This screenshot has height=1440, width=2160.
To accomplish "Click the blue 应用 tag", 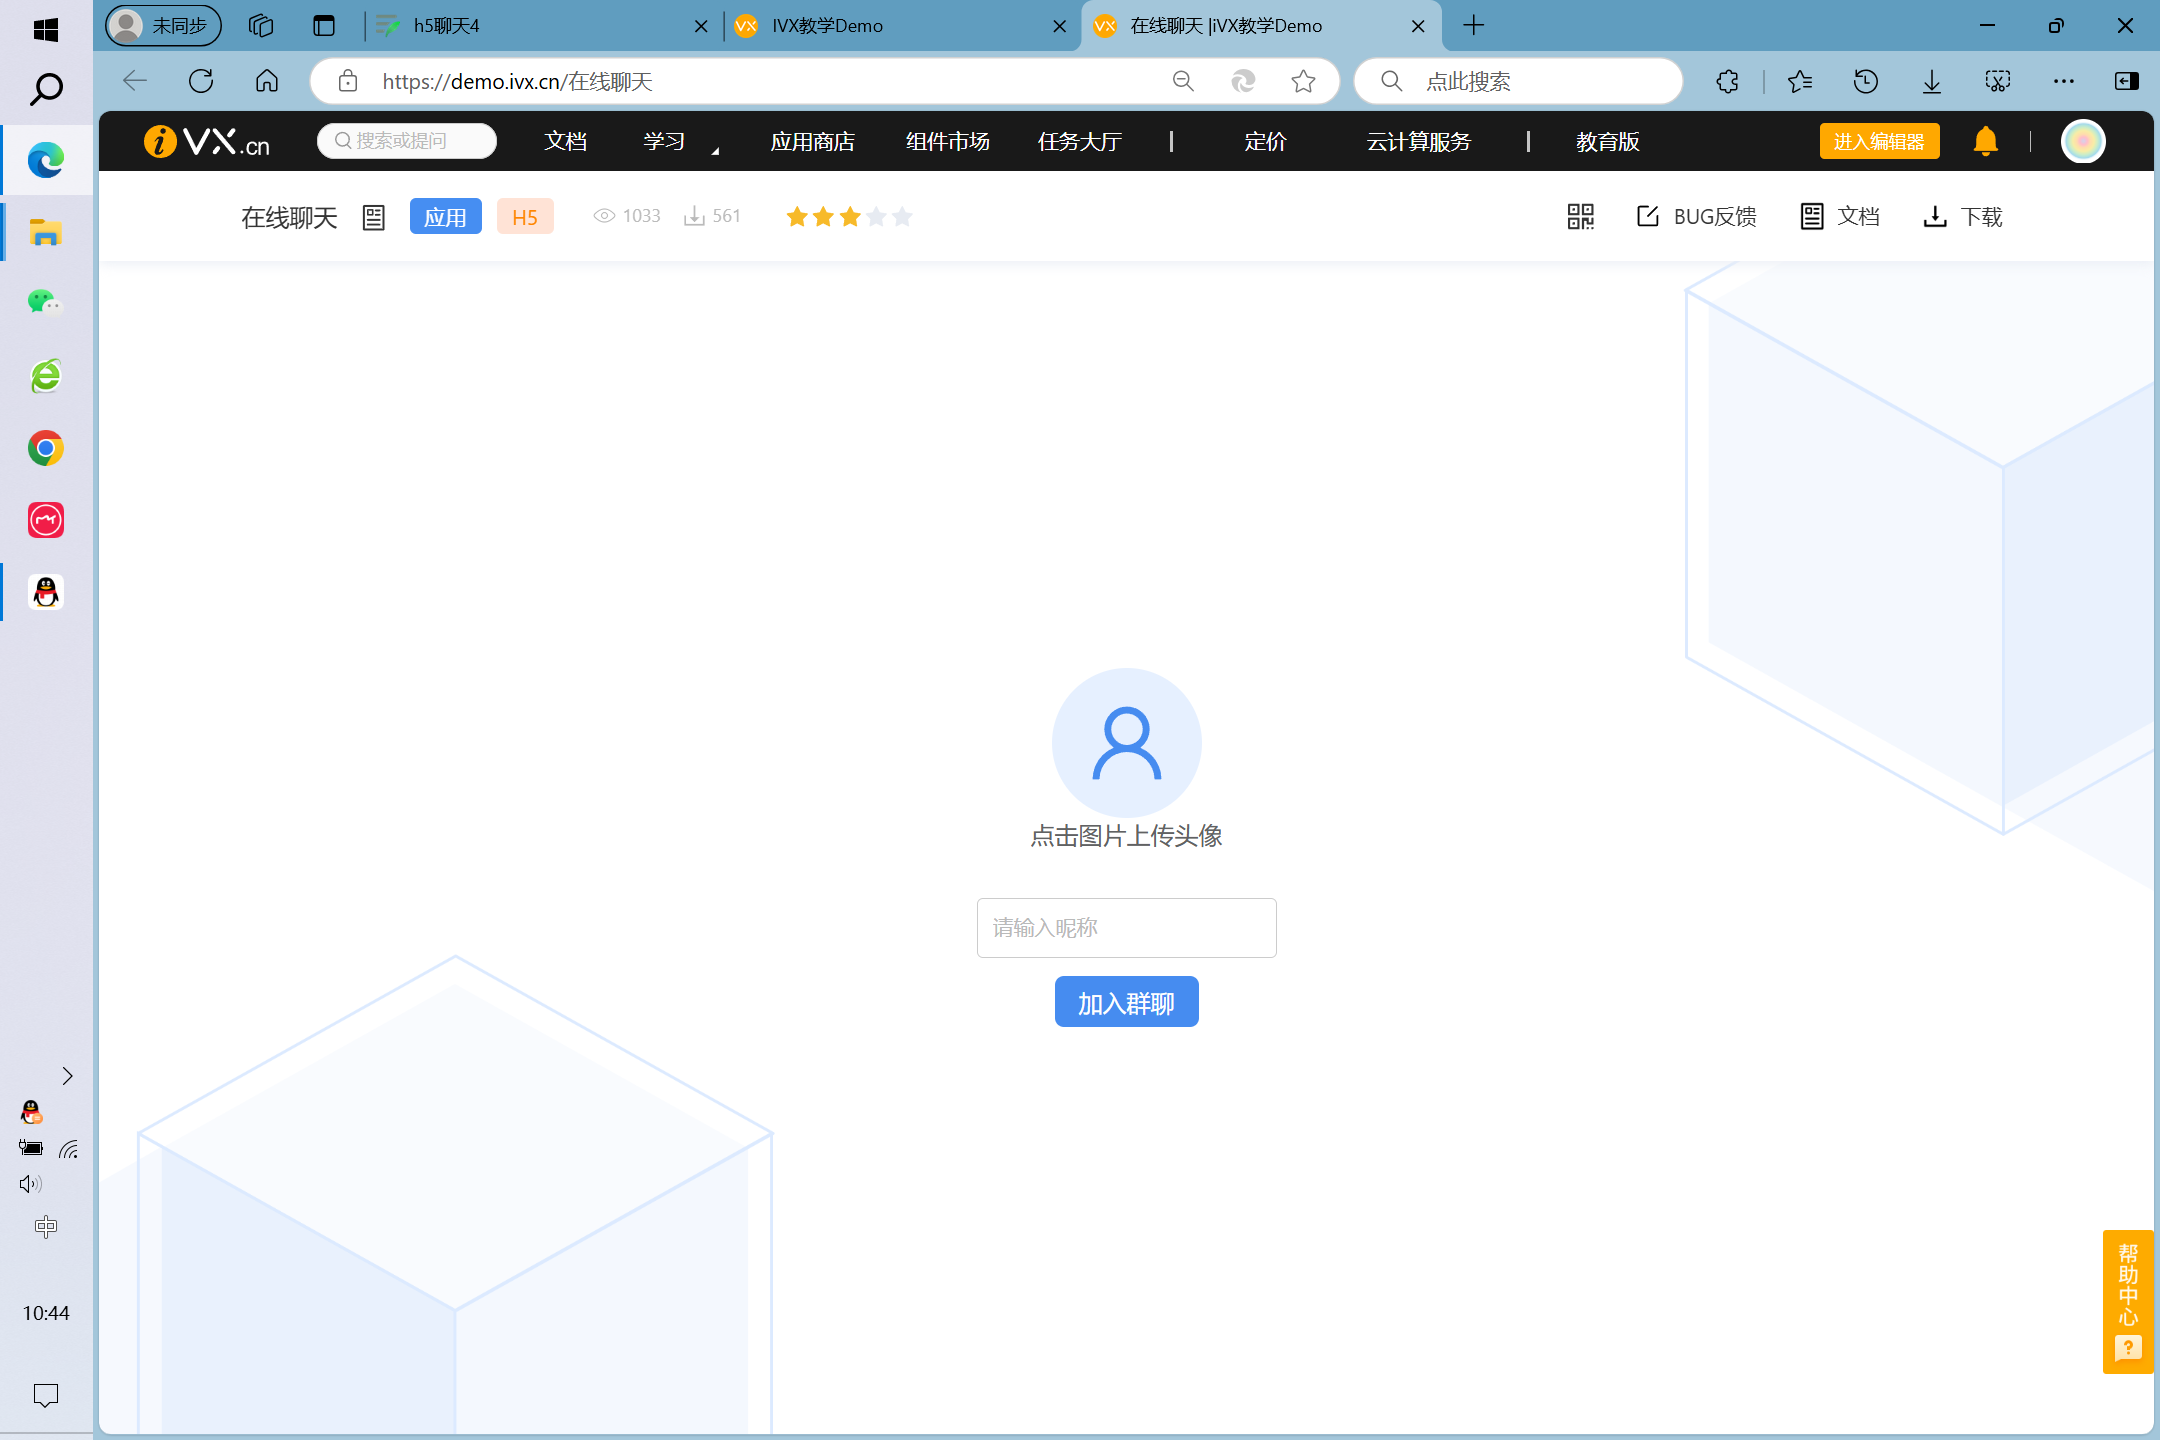I will coord(446,216).
